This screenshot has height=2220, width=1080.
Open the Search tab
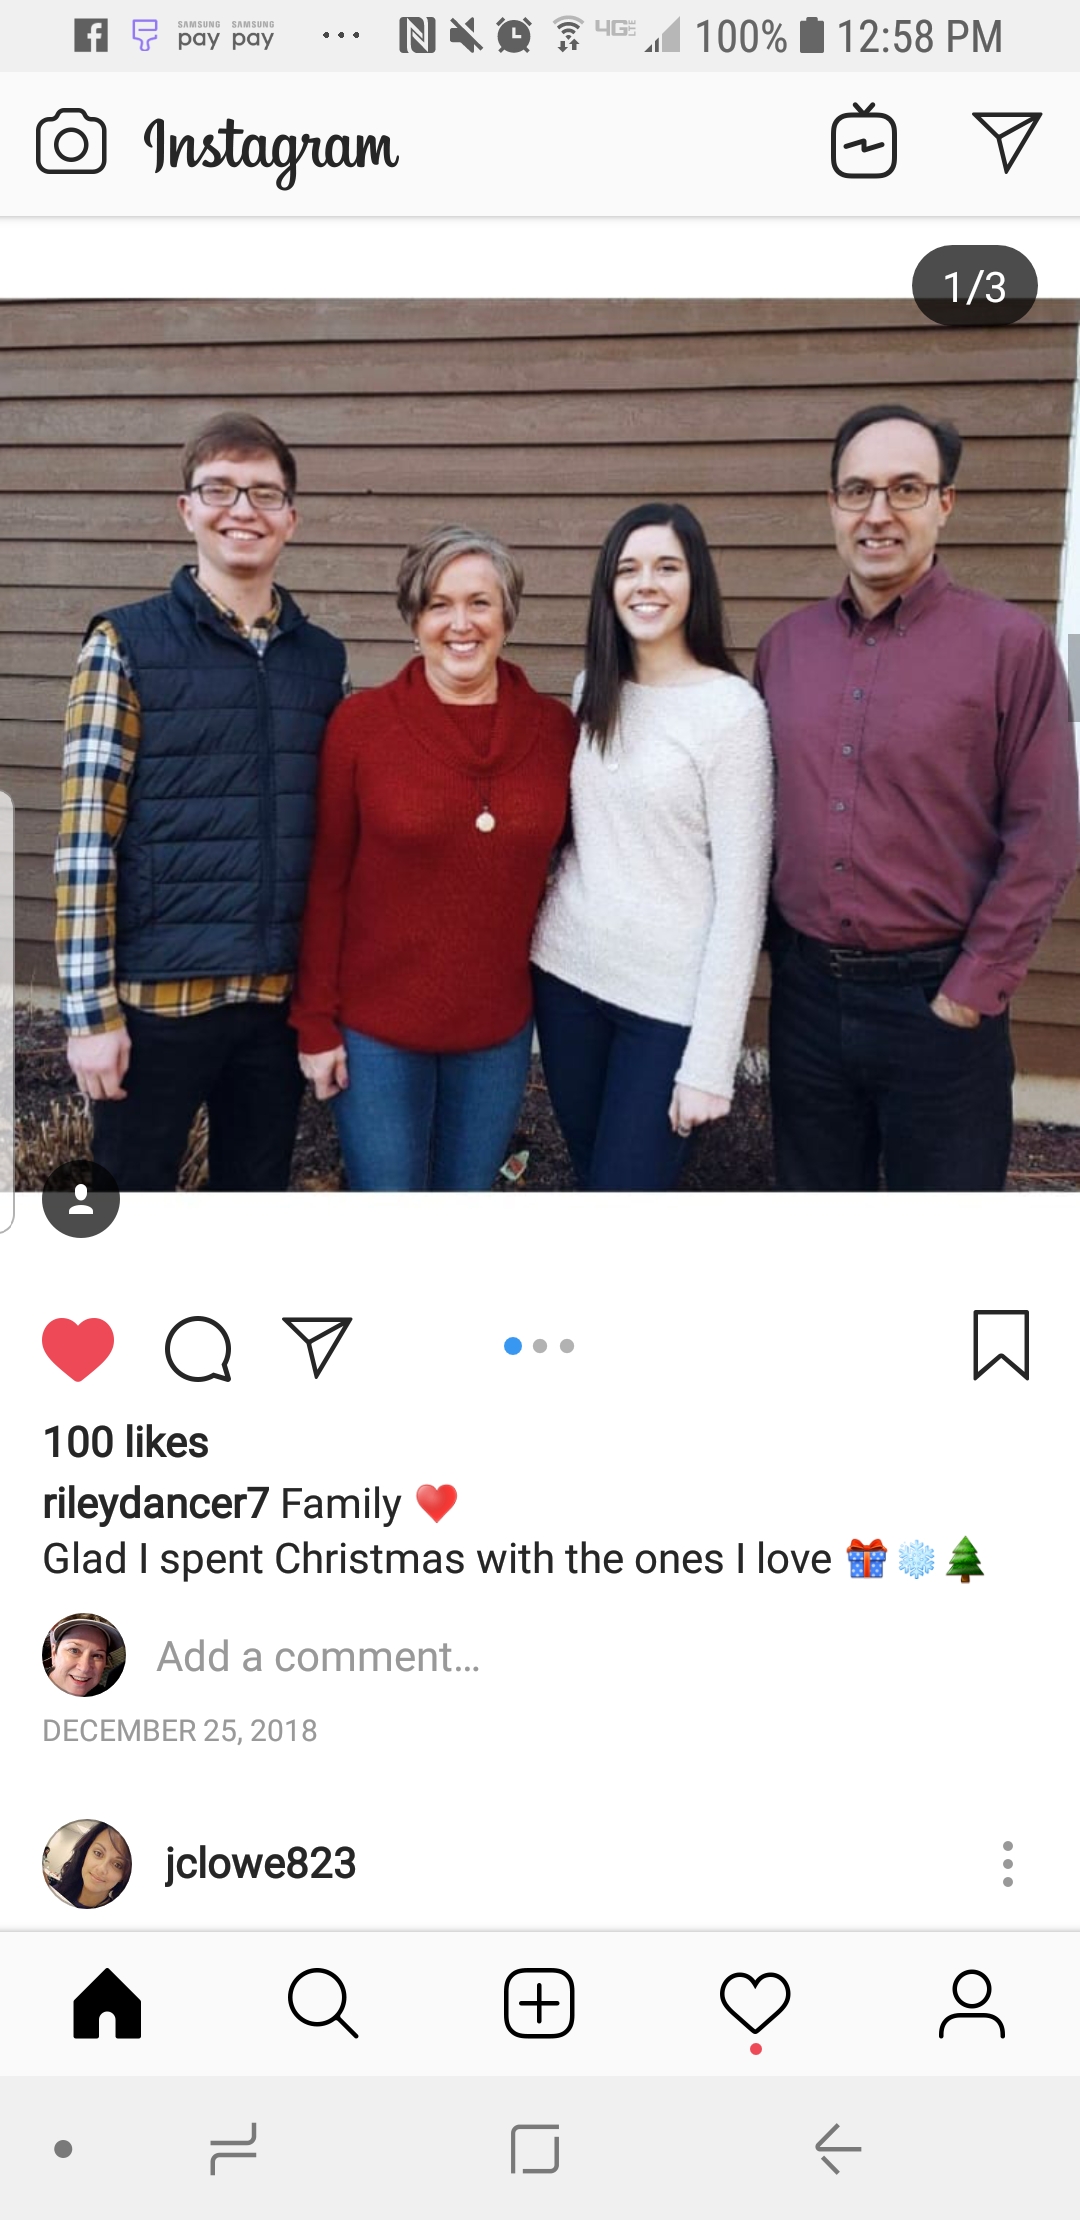click(322, 2003)
